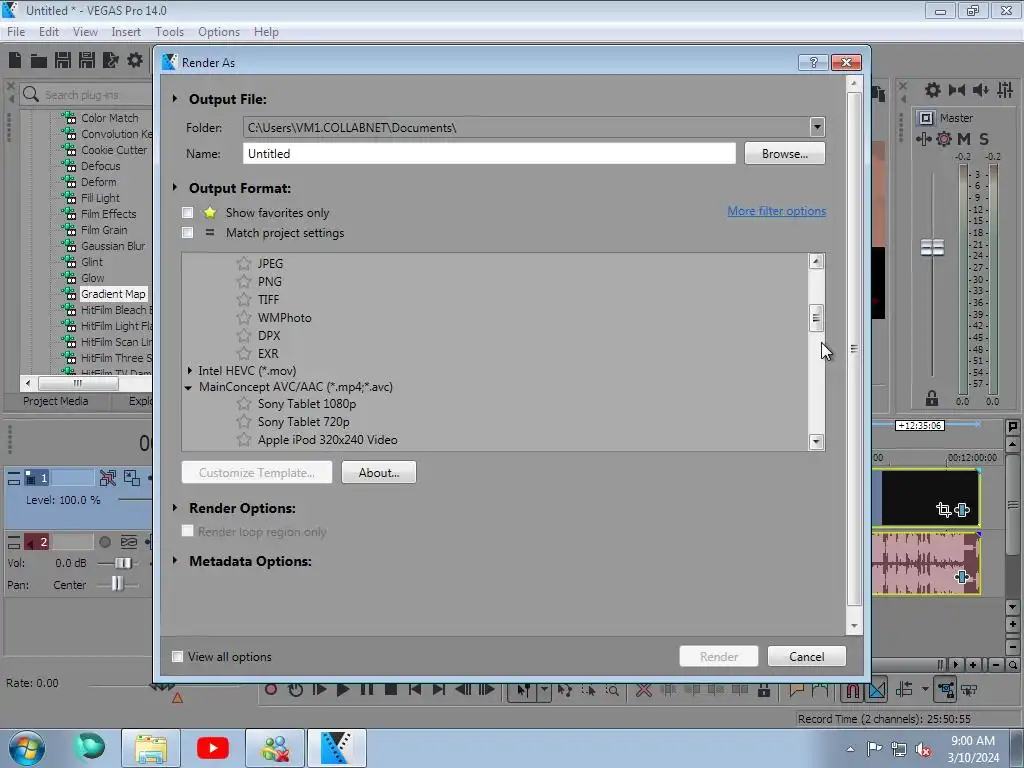Click the red X delete icon in edit toolbar
1024x768 pixels.
(x=644, y=690)
